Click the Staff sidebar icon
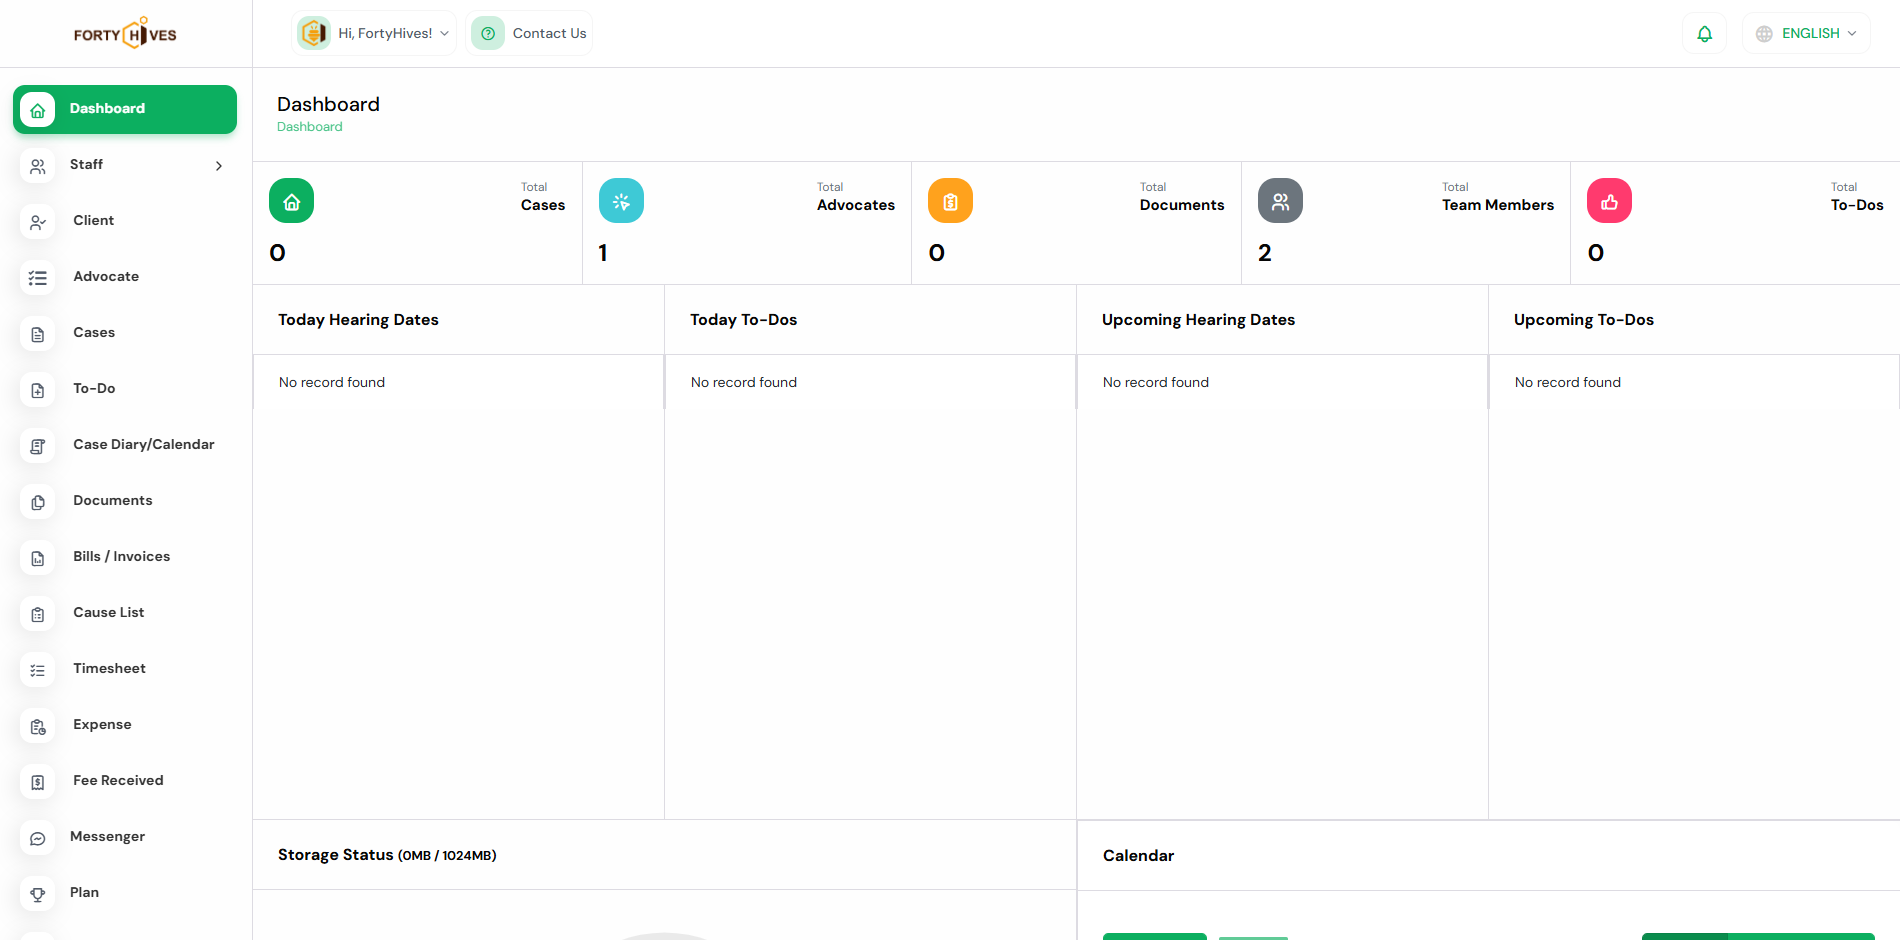Screen dimensions: 1900x940 (38, 166)
